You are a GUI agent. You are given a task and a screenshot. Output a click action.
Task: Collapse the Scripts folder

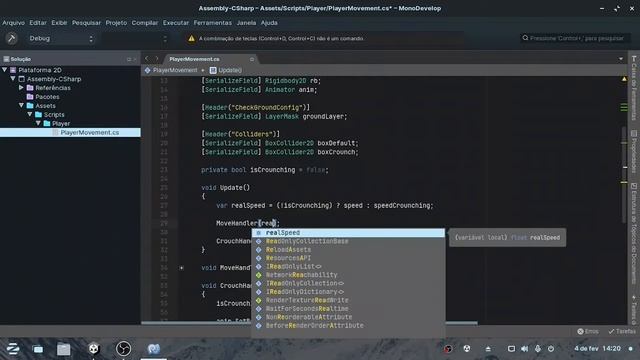(30, 114)
